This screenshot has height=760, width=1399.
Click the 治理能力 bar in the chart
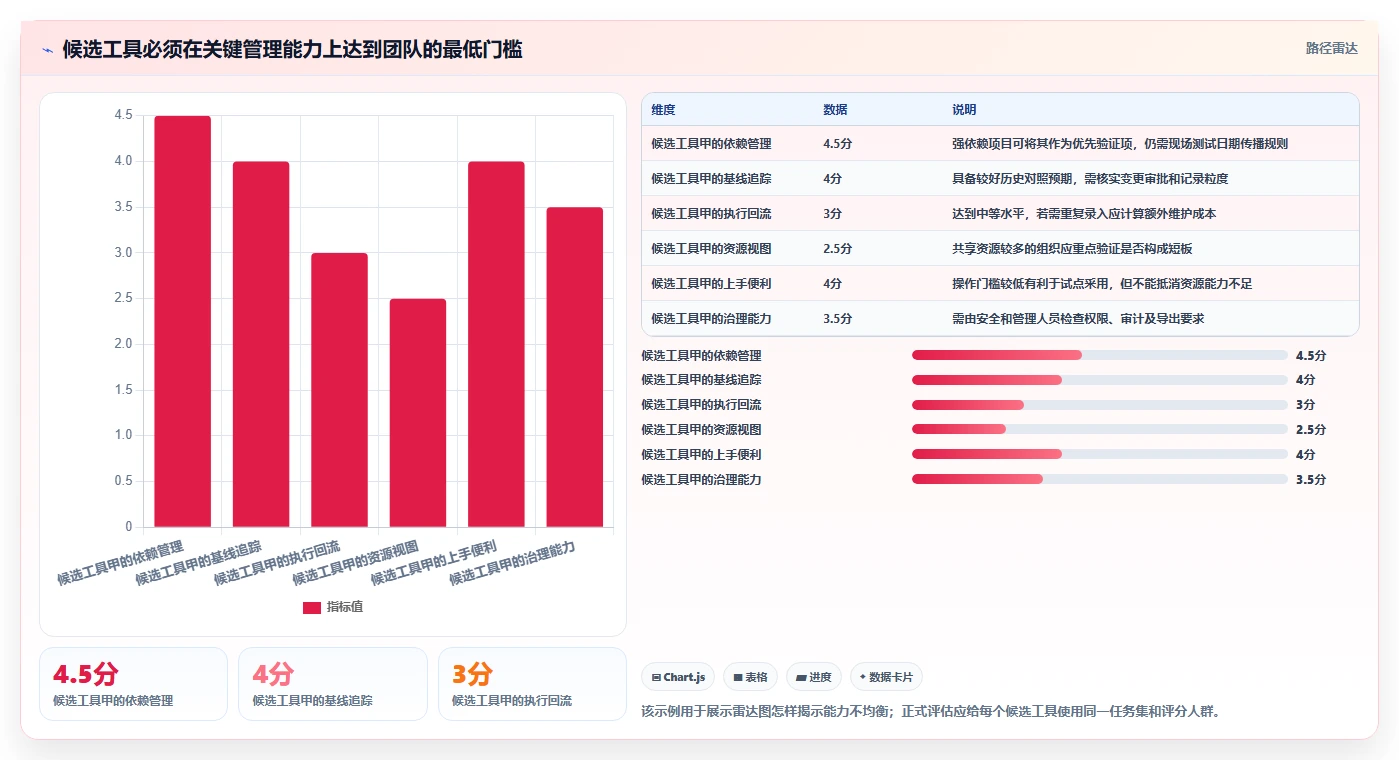point(575,367)
